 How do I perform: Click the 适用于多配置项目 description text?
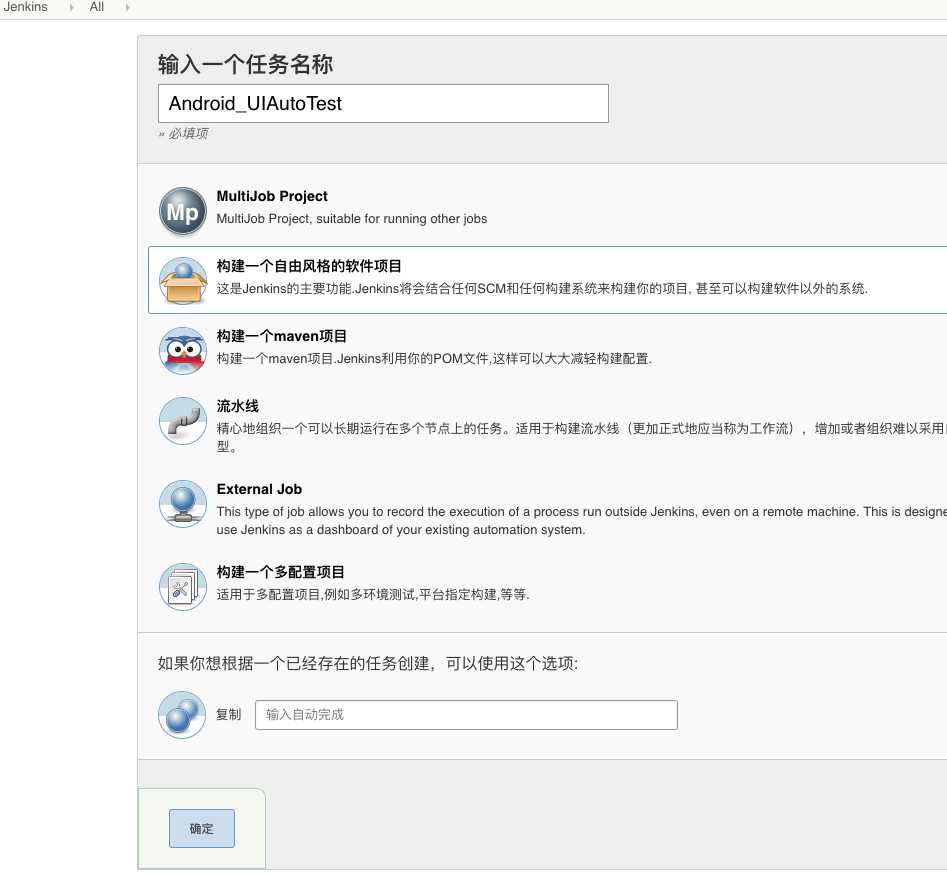click(x=373, y=594)
